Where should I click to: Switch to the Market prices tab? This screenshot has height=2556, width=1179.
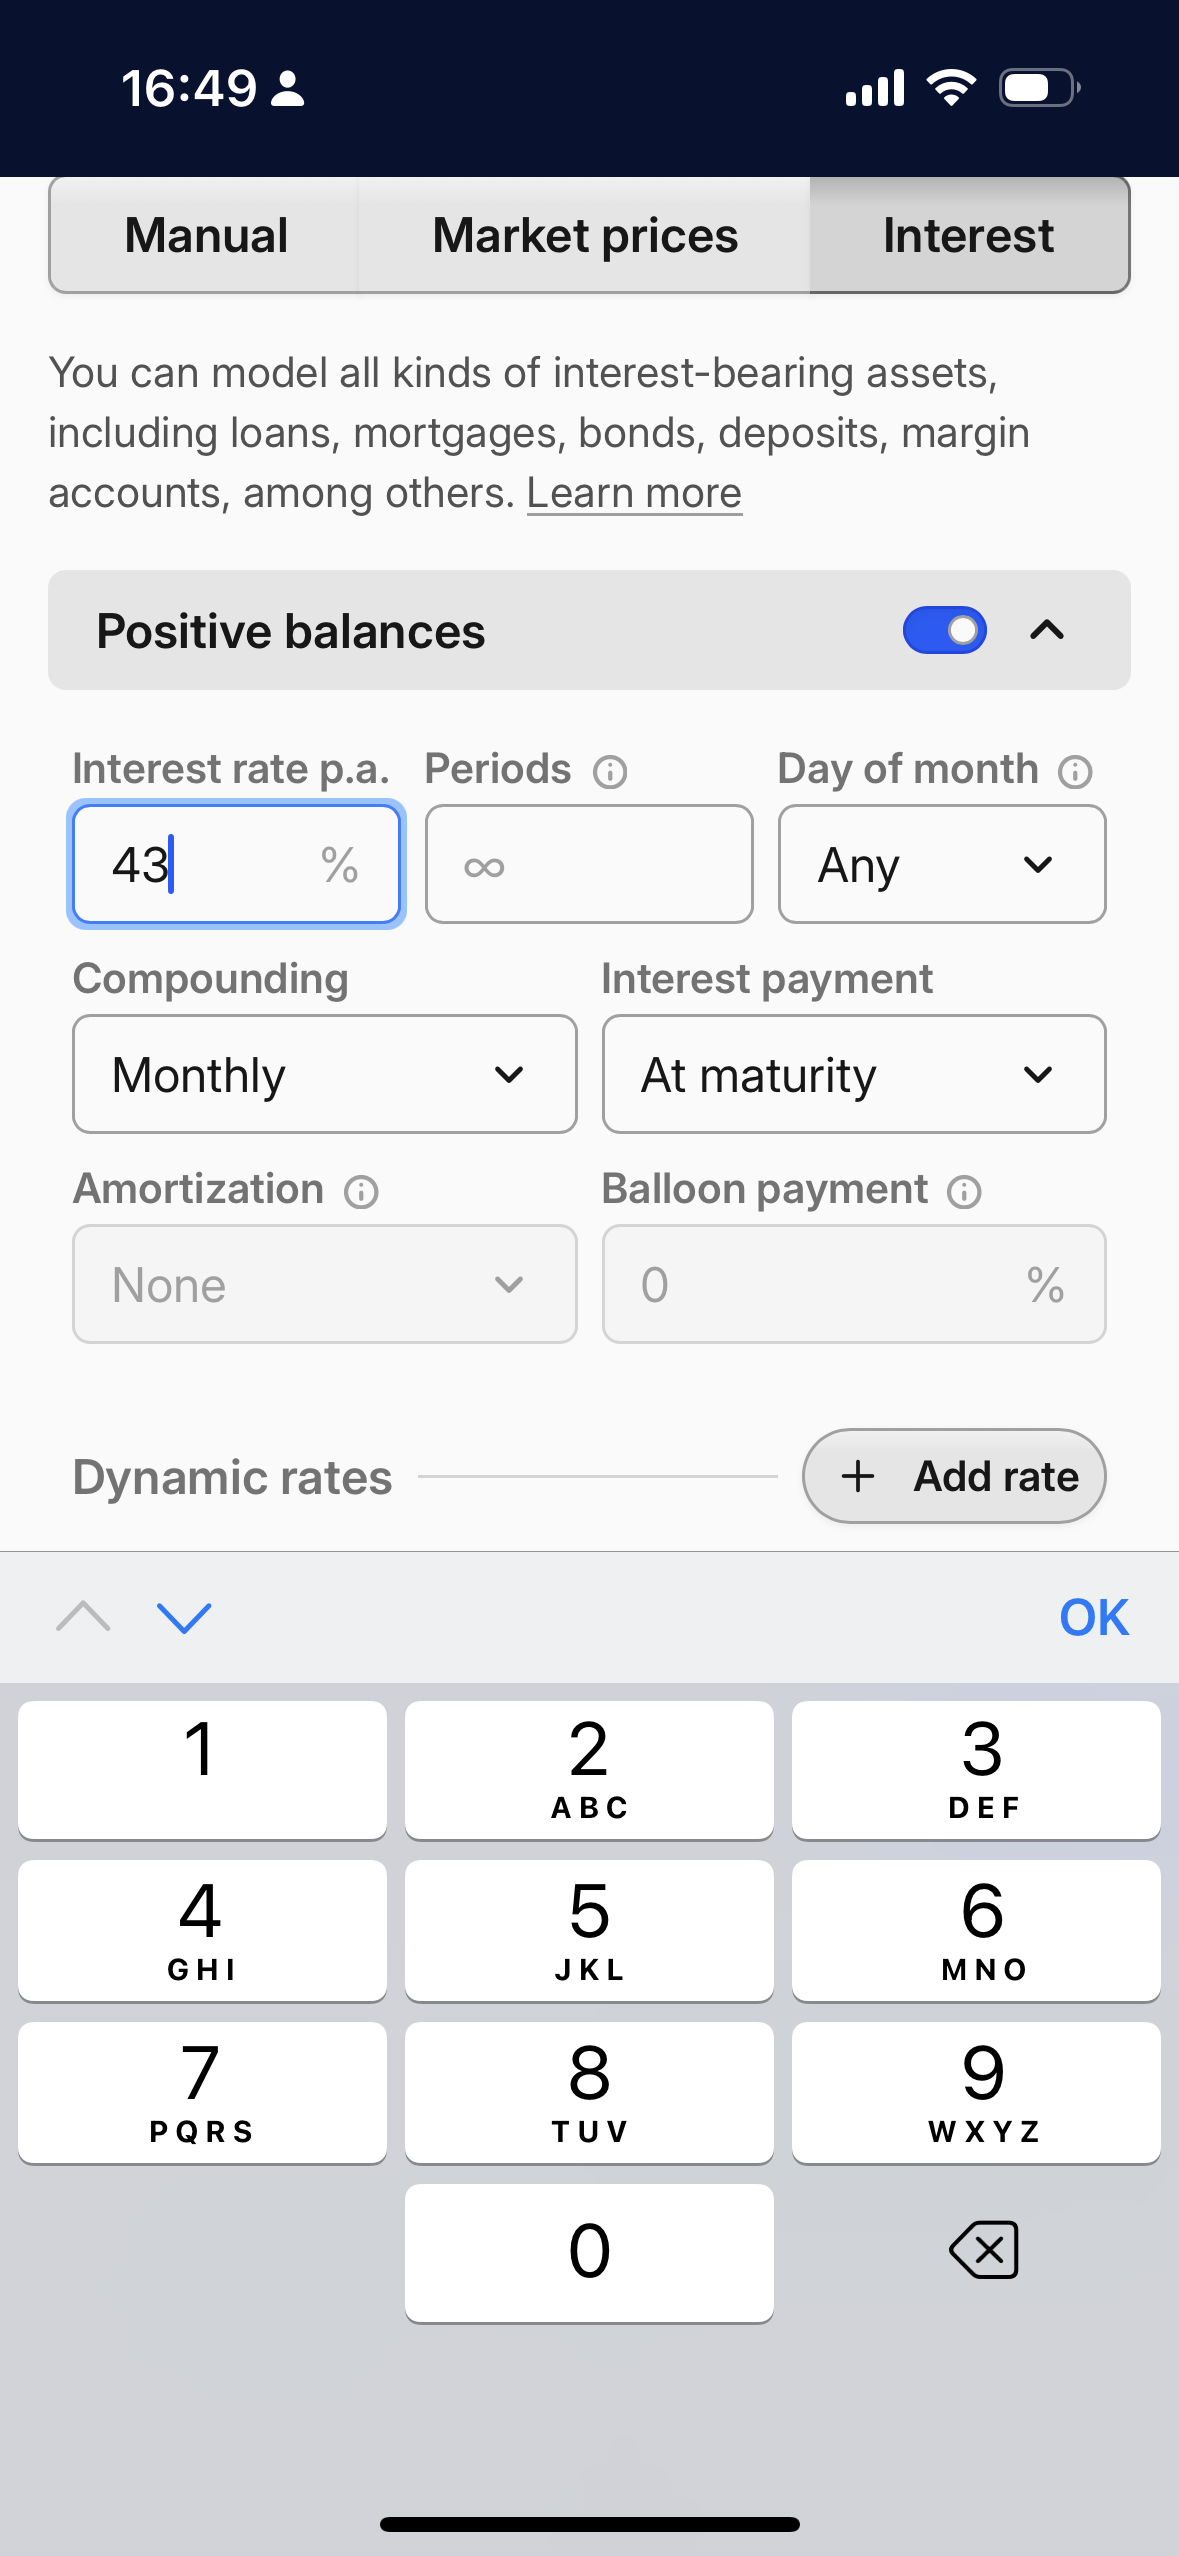click(585, 236)
